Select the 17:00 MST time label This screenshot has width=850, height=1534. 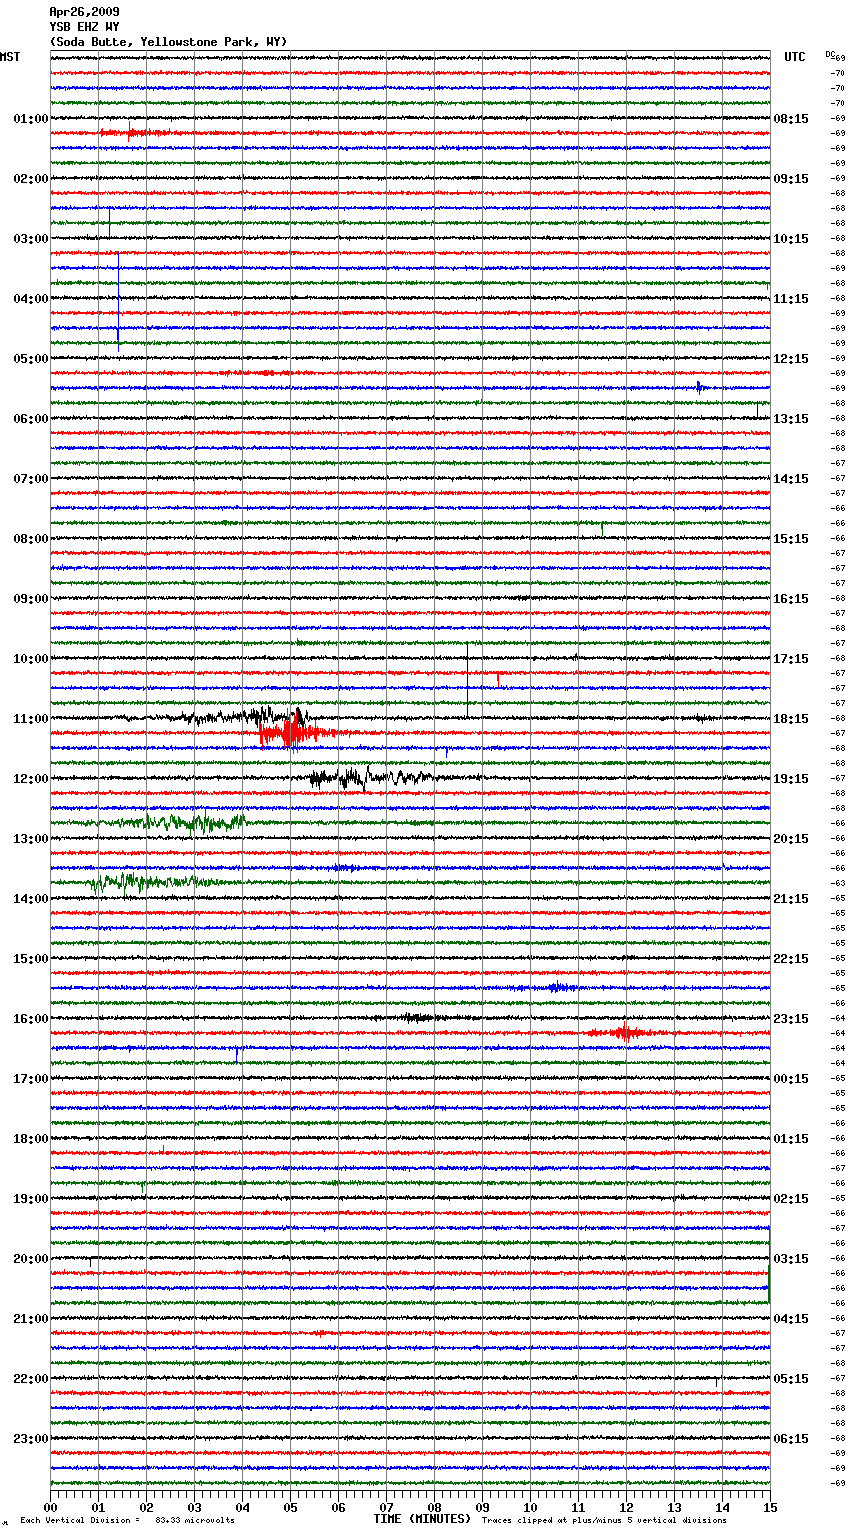[x=31, y=1079]
